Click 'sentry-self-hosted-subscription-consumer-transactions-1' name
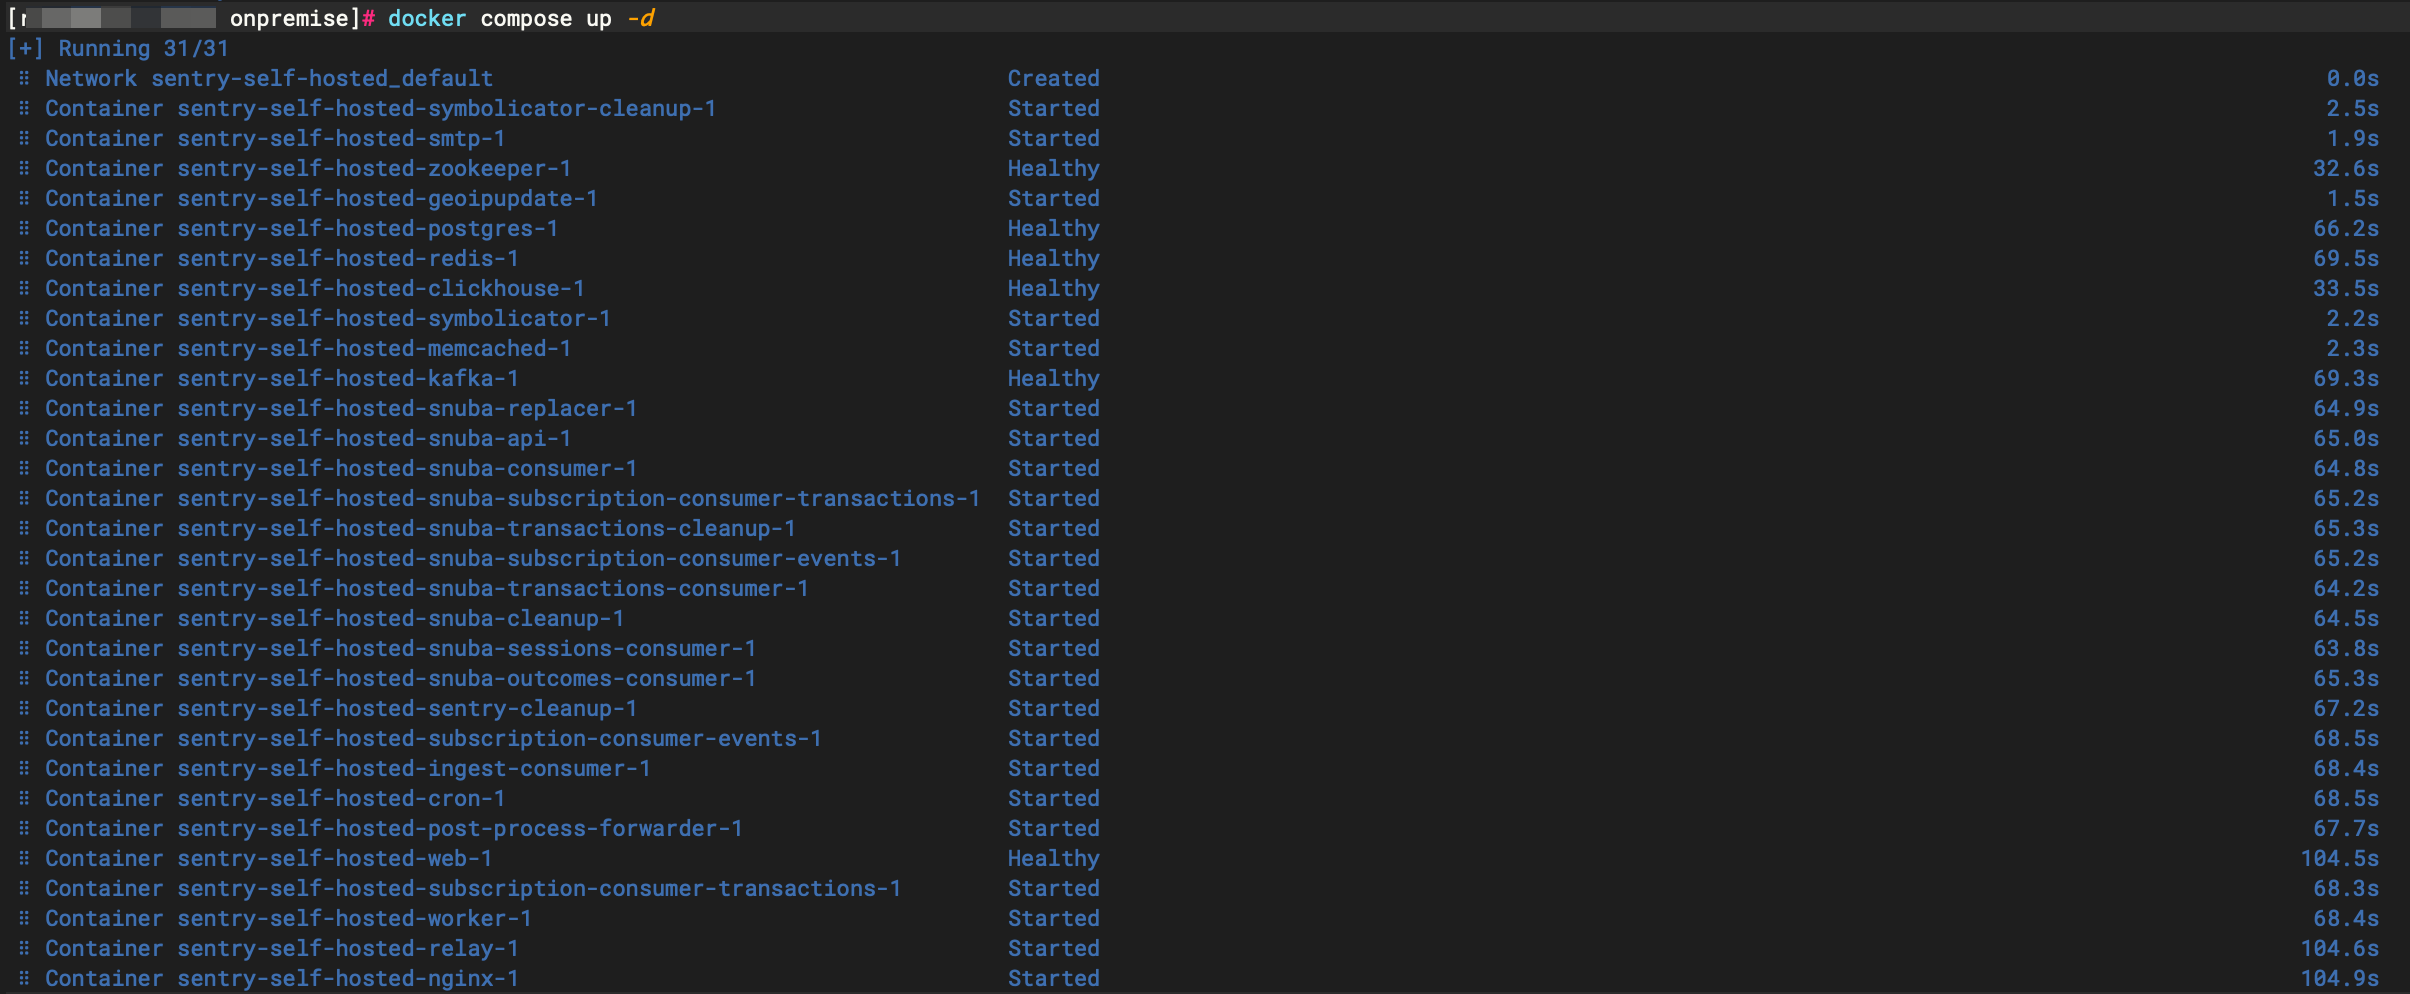The image size is (2410, 994). click(x=539, y=888)
